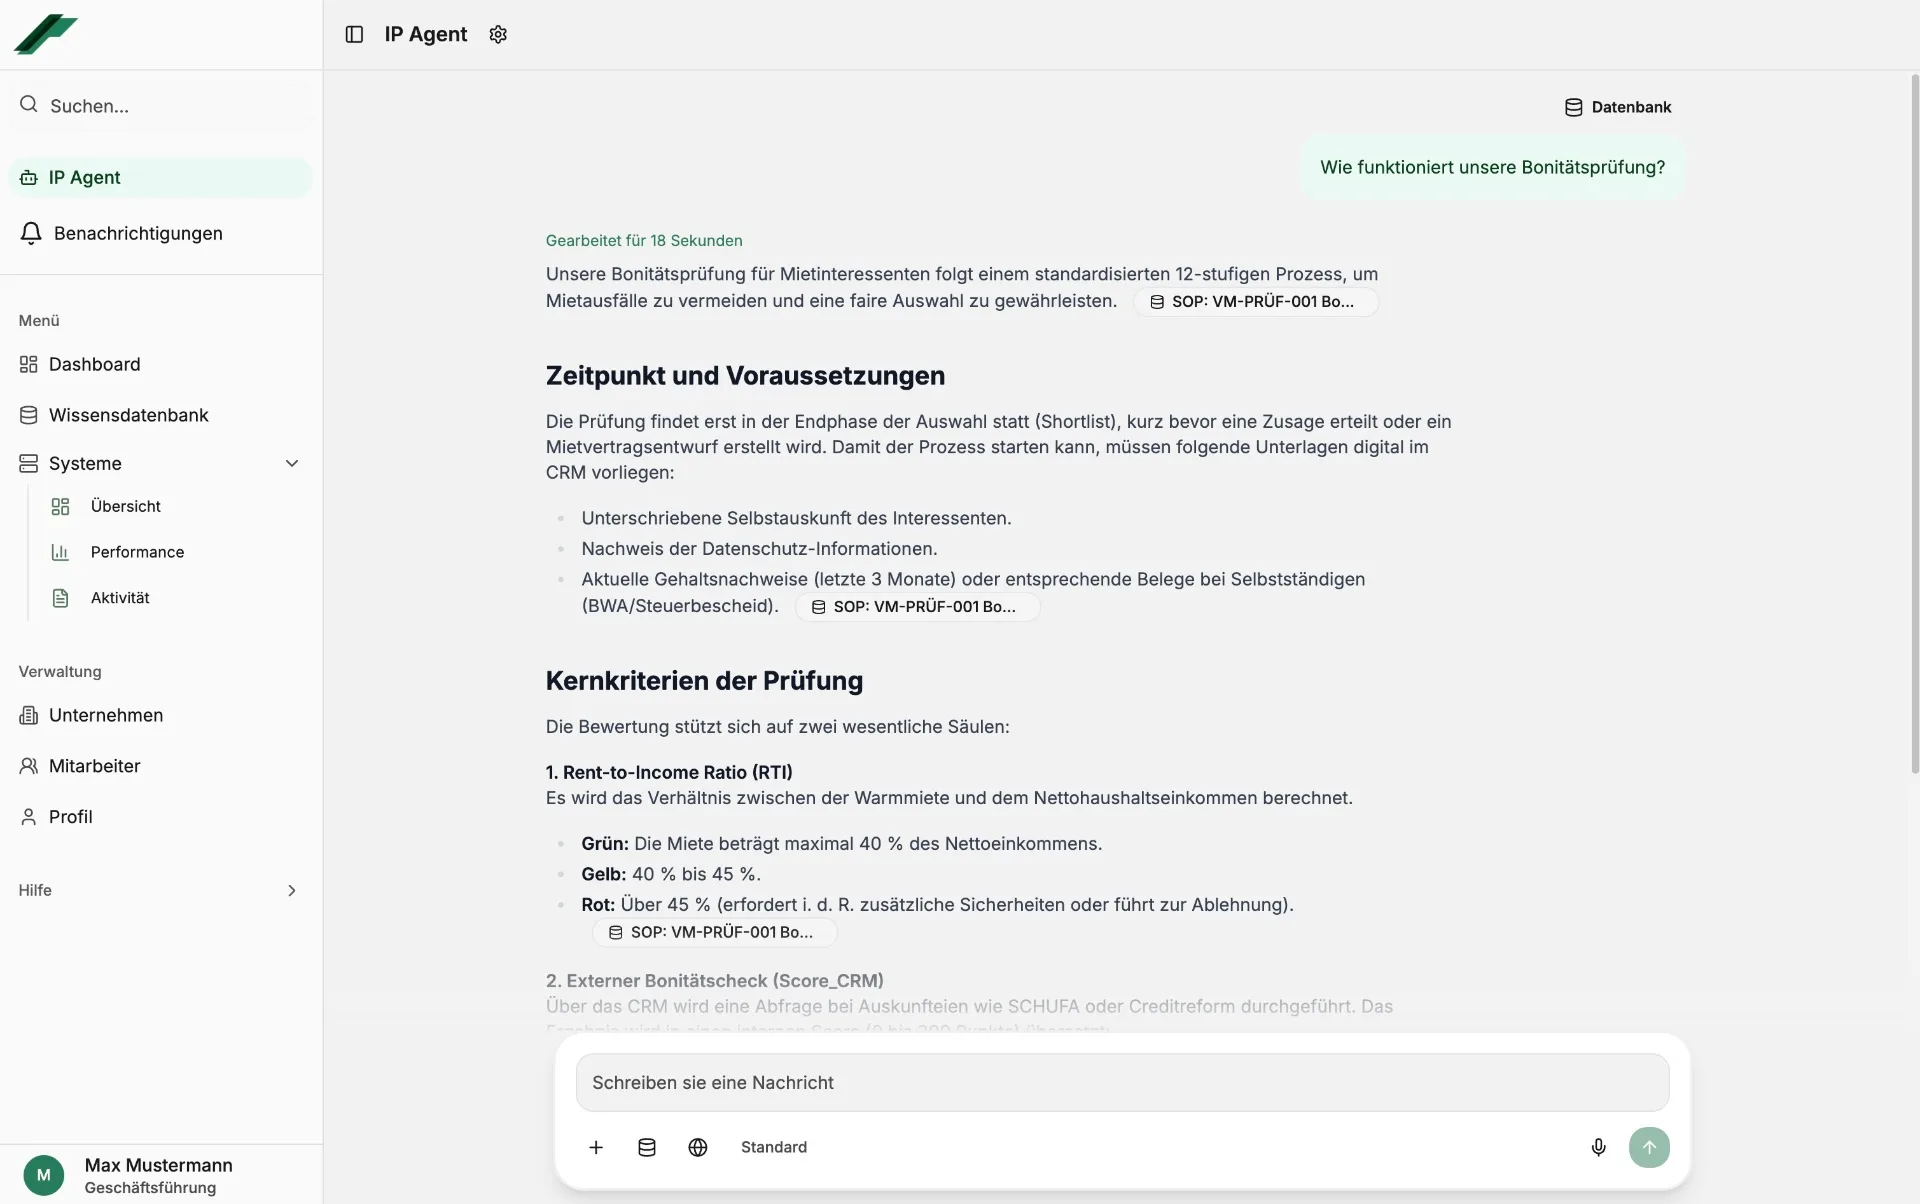Viewport: 1920px width, 1204px height.
Task: Click the message input field
Action: [x=1122, y=1082]
